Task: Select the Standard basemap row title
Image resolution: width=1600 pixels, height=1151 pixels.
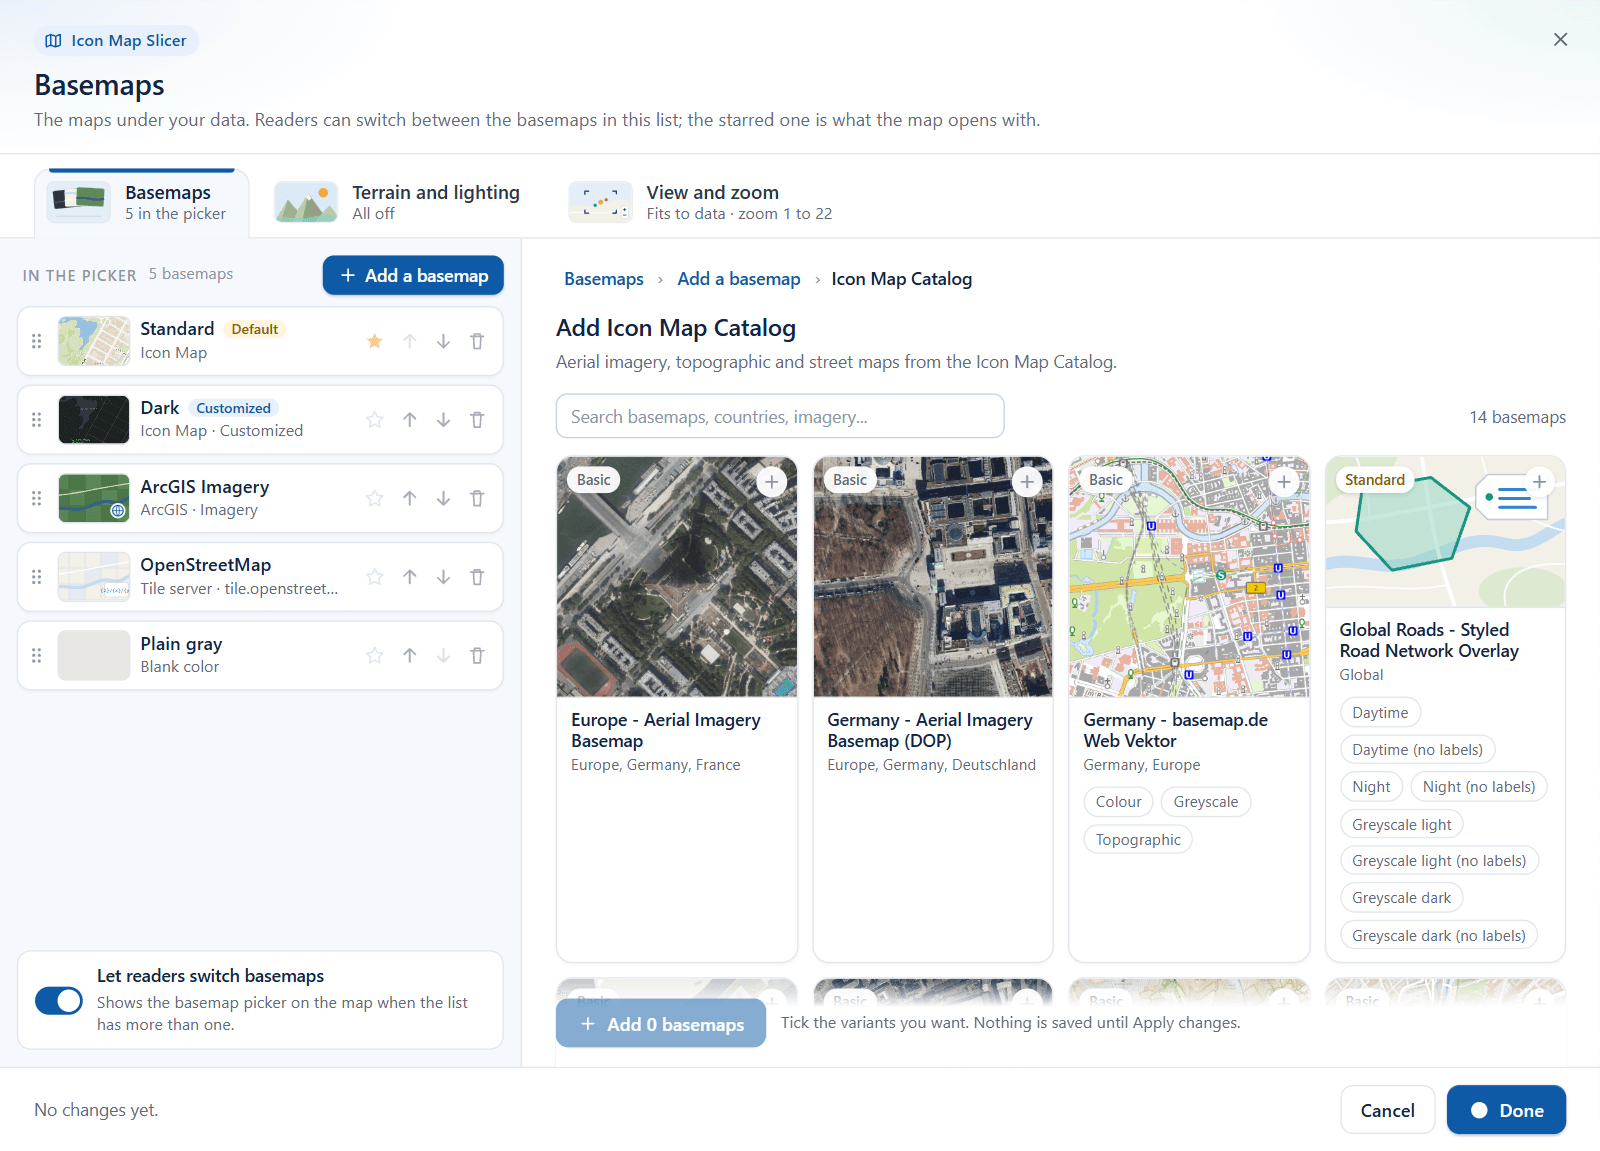Action: [177, 329]
